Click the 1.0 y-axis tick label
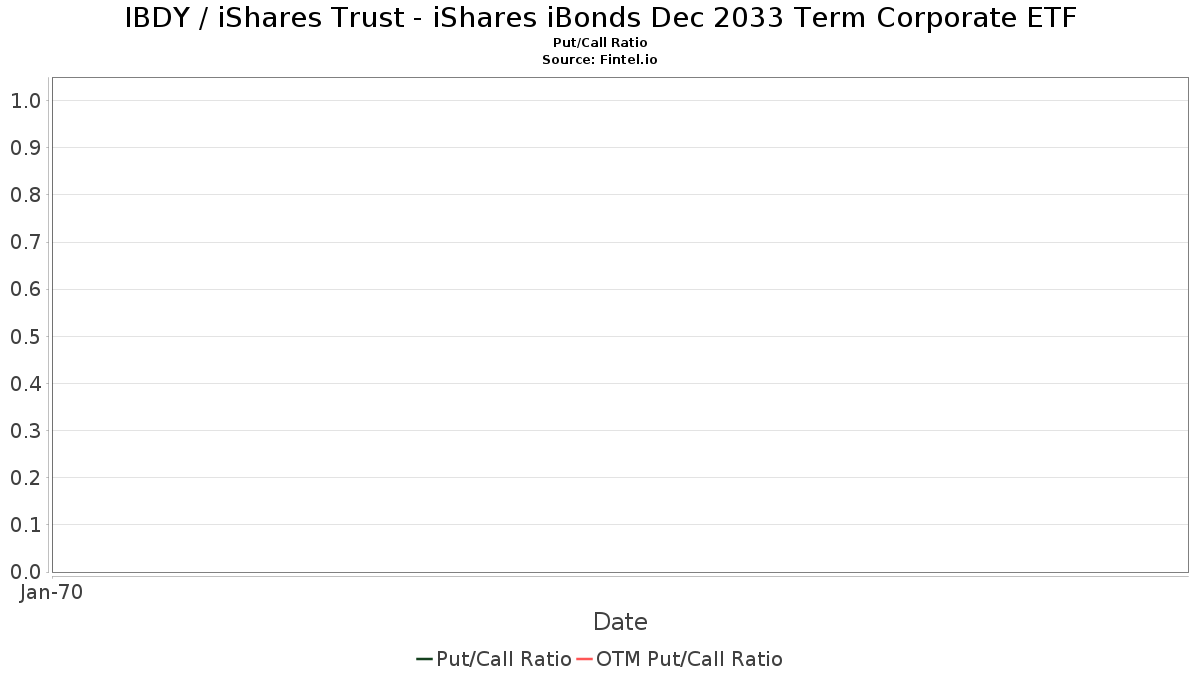Viewport: 1200px width, 675px height. click(x=25, y=100)
